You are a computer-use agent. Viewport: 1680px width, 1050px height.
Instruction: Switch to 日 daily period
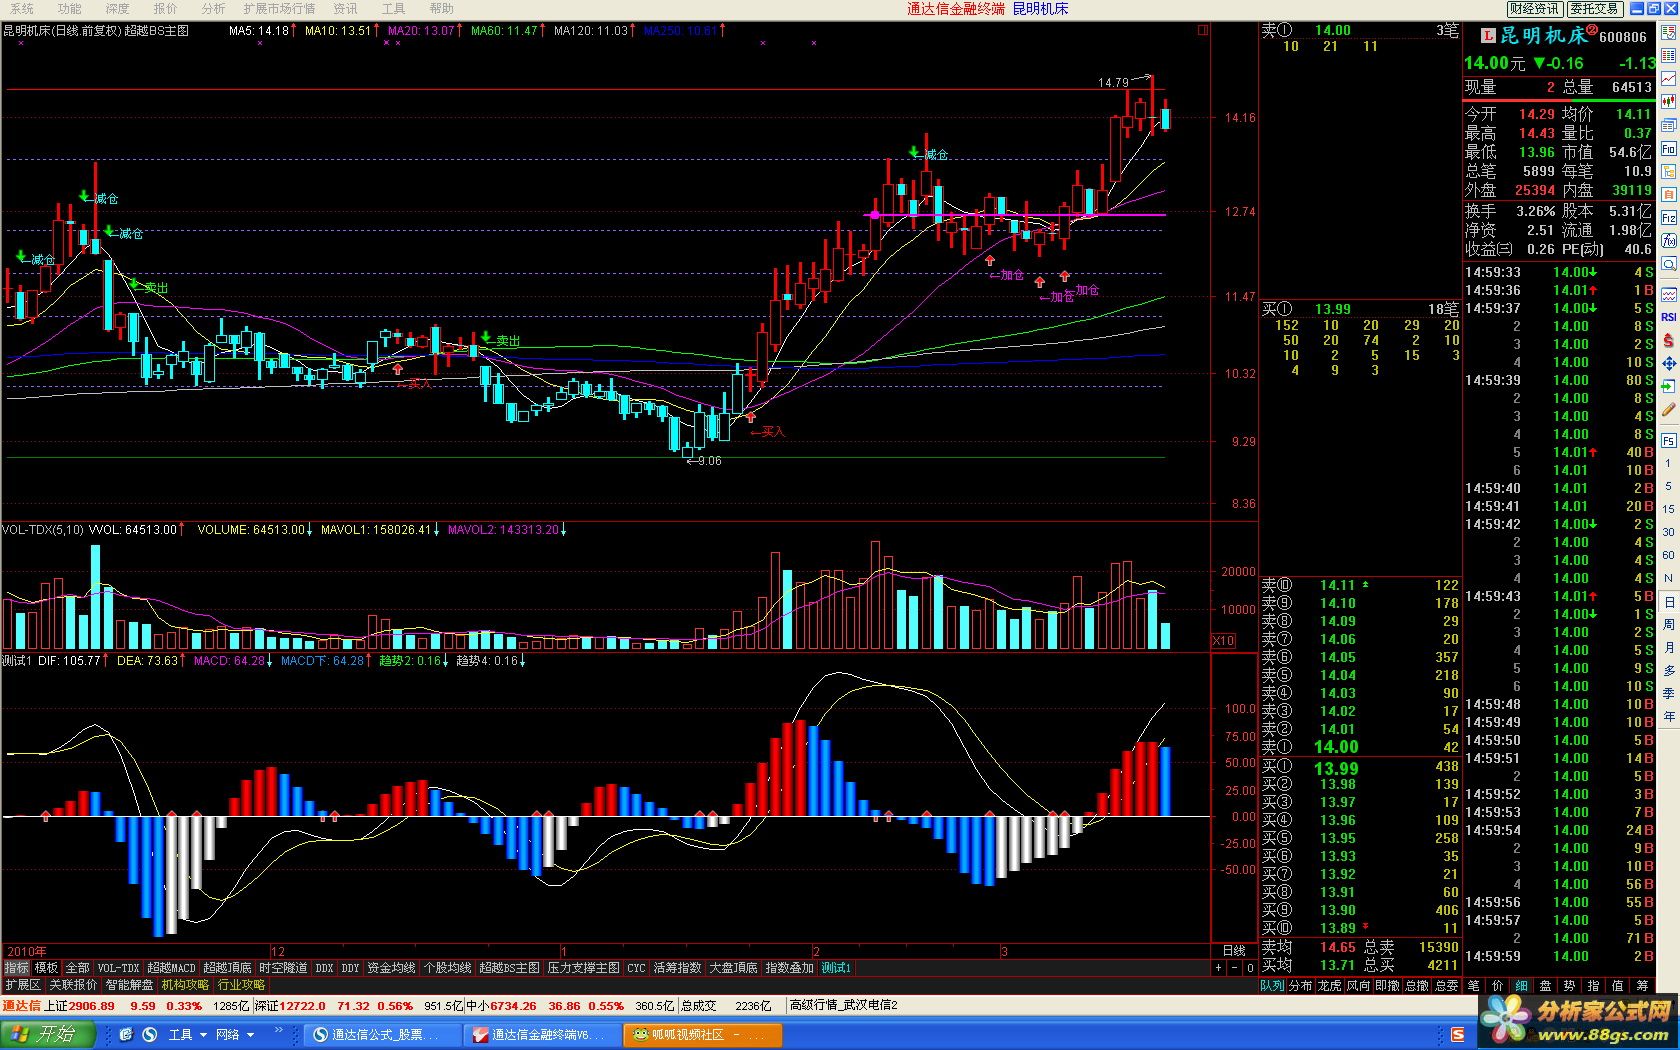point(1668,601)
